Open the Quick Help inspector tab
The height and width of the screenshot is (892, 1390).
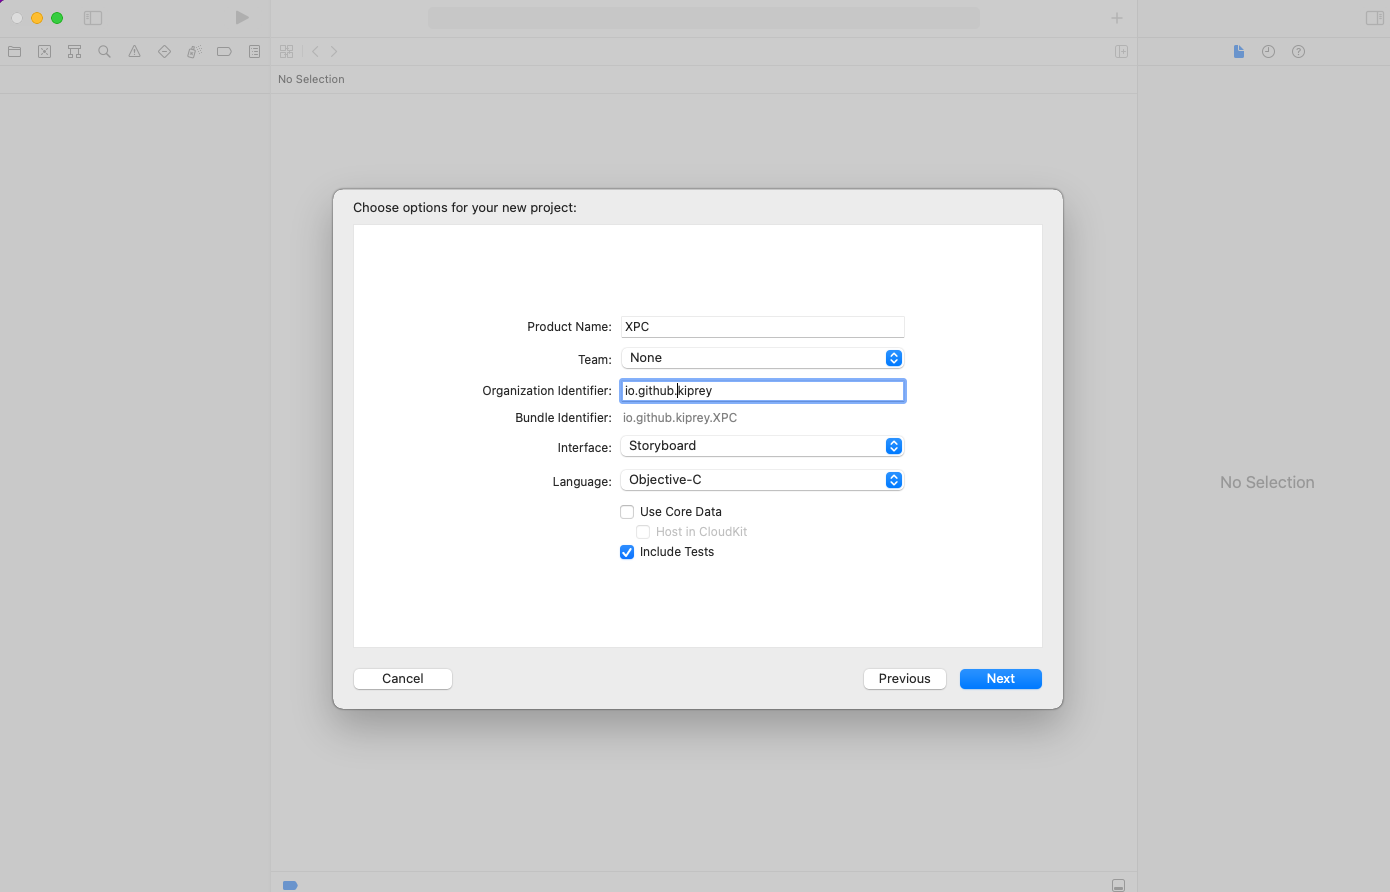[x=1298, y=52]
